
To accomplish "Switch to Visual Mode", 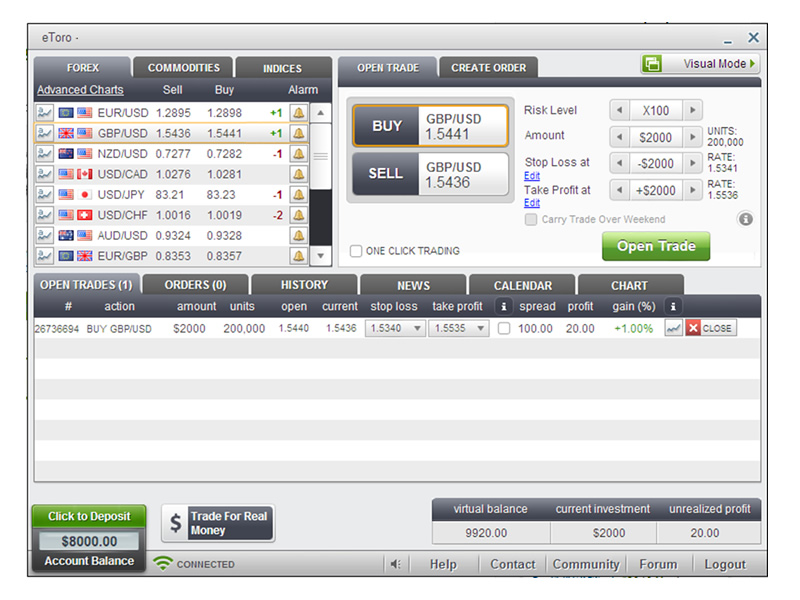I will 701,64.
